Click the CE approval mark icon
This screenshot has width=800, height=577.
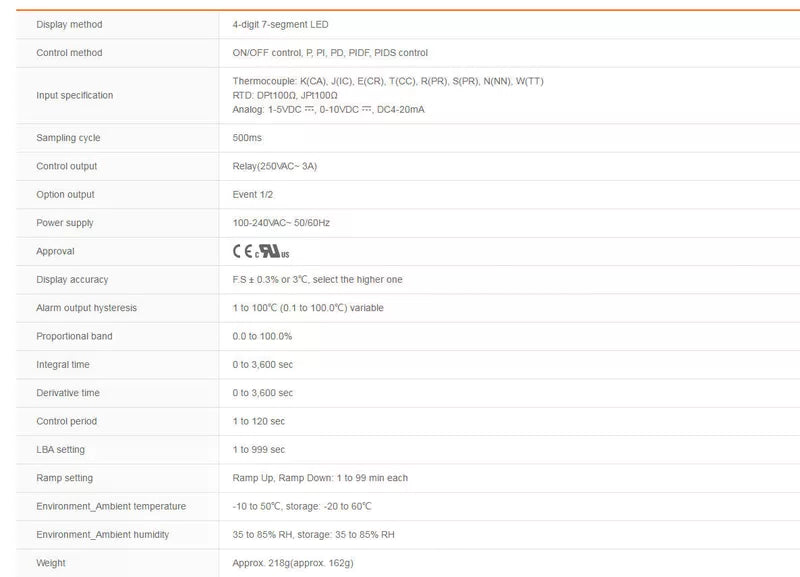[242, 252]
